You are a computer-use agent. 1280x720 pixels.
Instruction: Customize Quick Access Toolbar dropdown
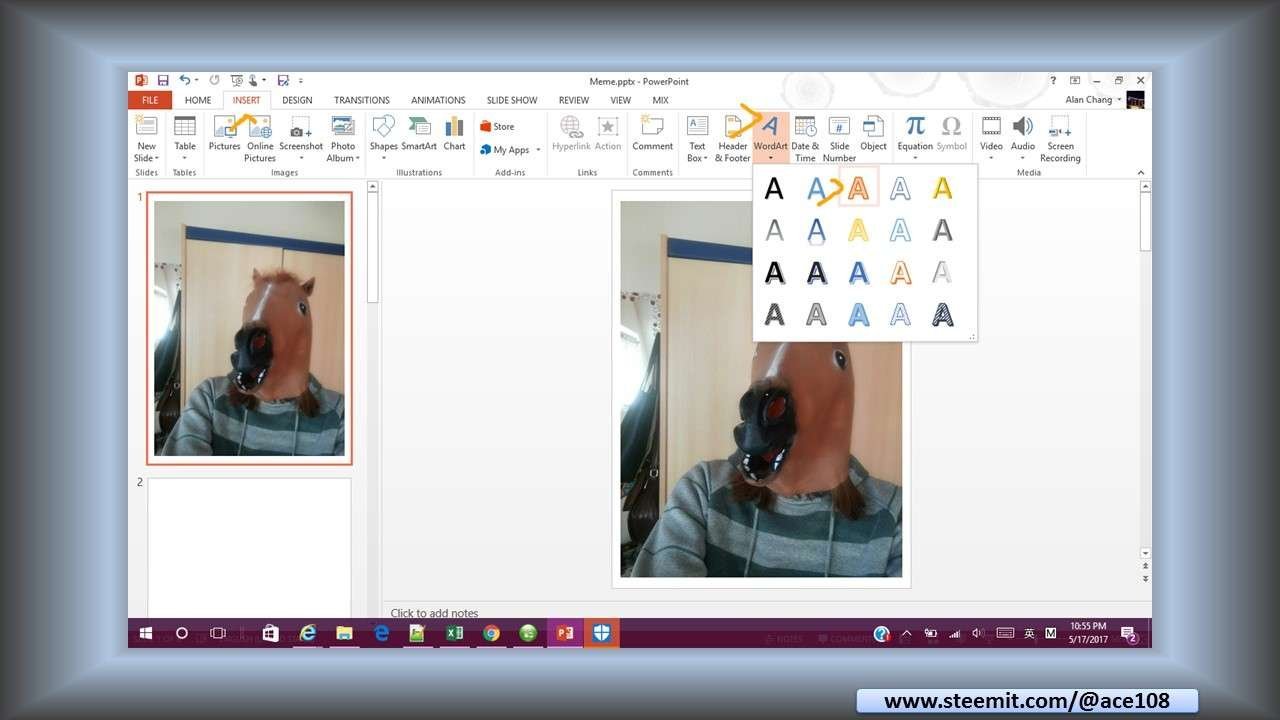[x=301, y=81]
